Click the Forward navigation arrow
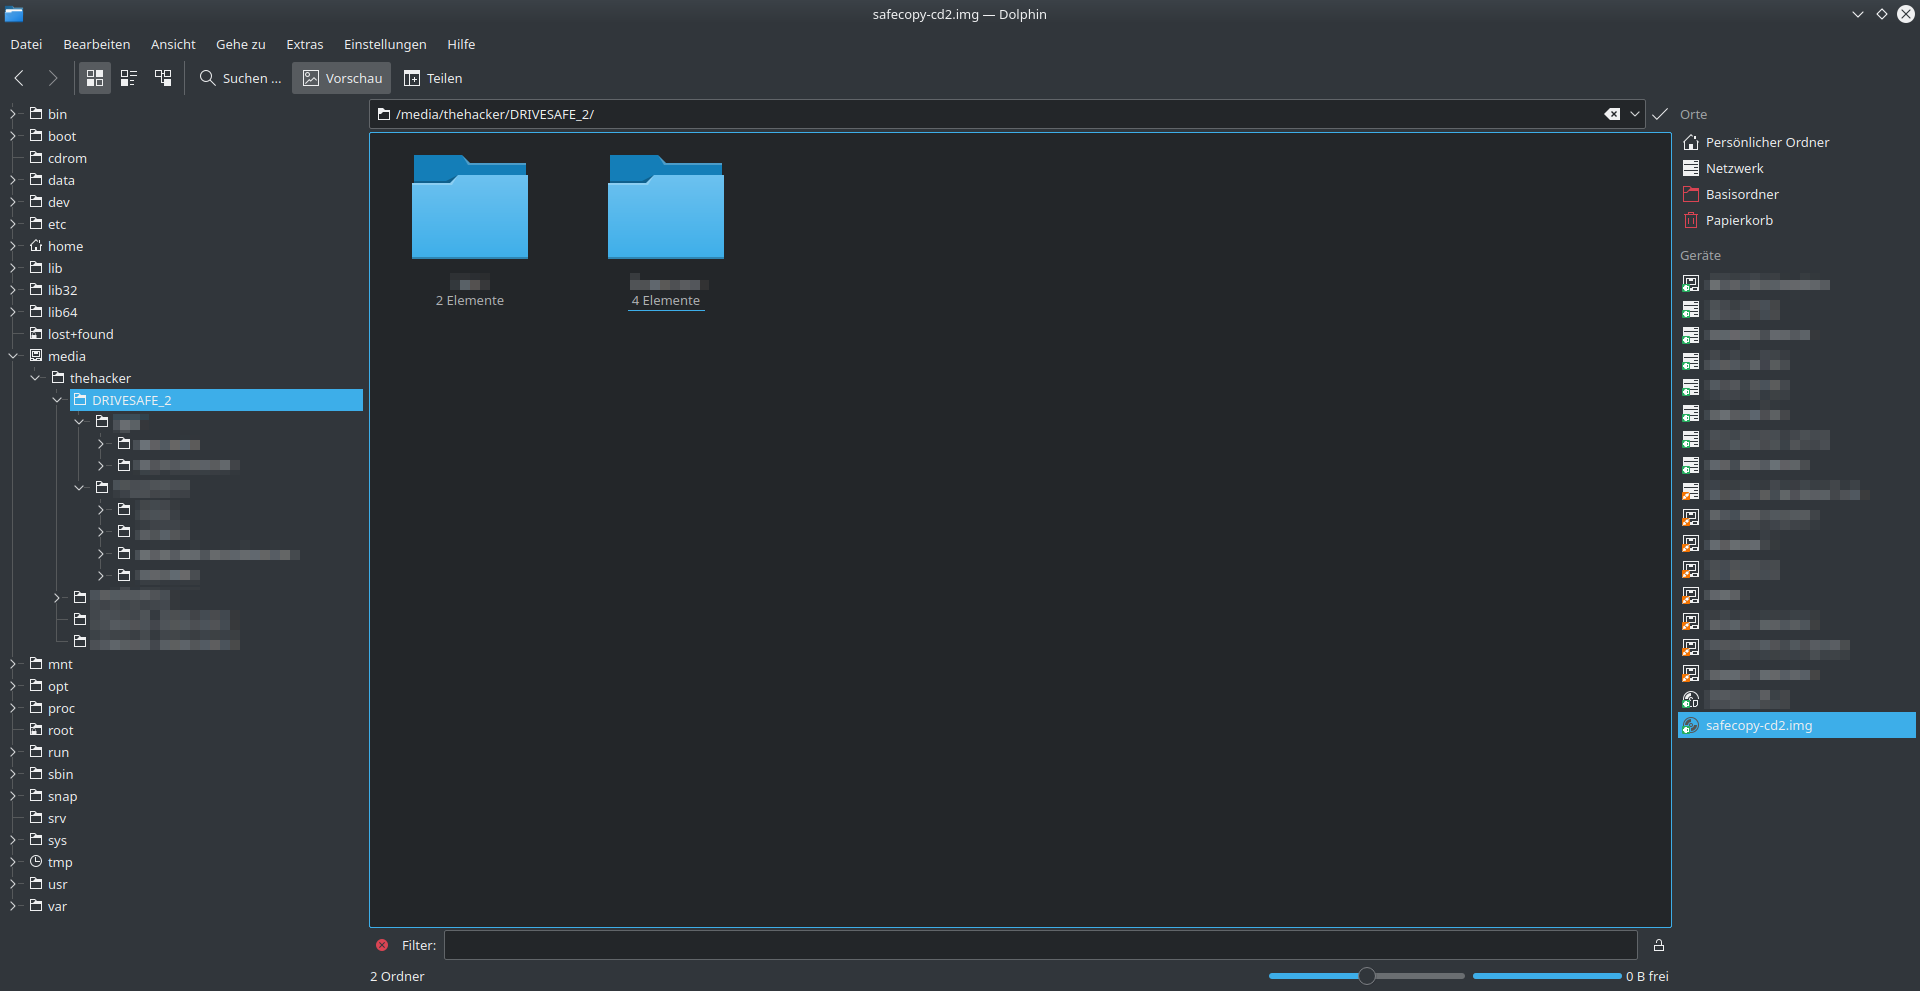This screenshot has height=991, width=1920. coord(53,78)
